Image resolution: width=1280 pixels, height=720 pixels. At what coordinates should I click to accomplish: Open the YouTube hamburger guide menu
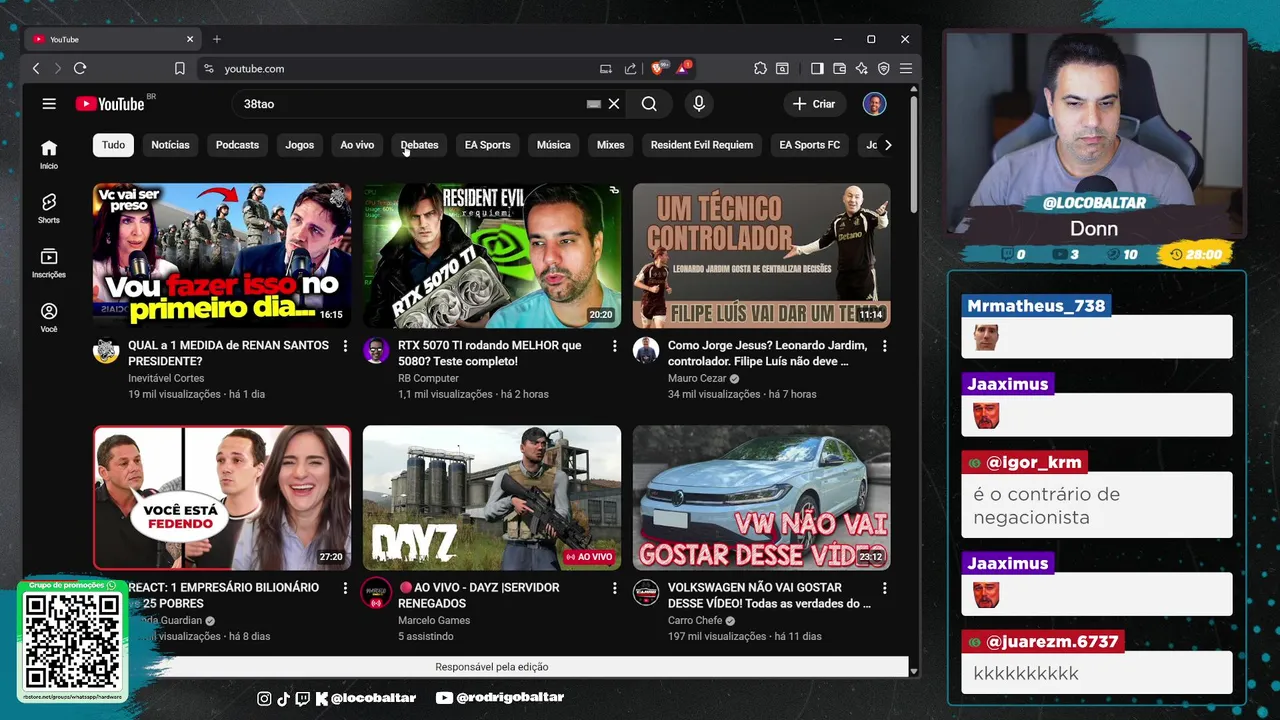coord(49,104)
